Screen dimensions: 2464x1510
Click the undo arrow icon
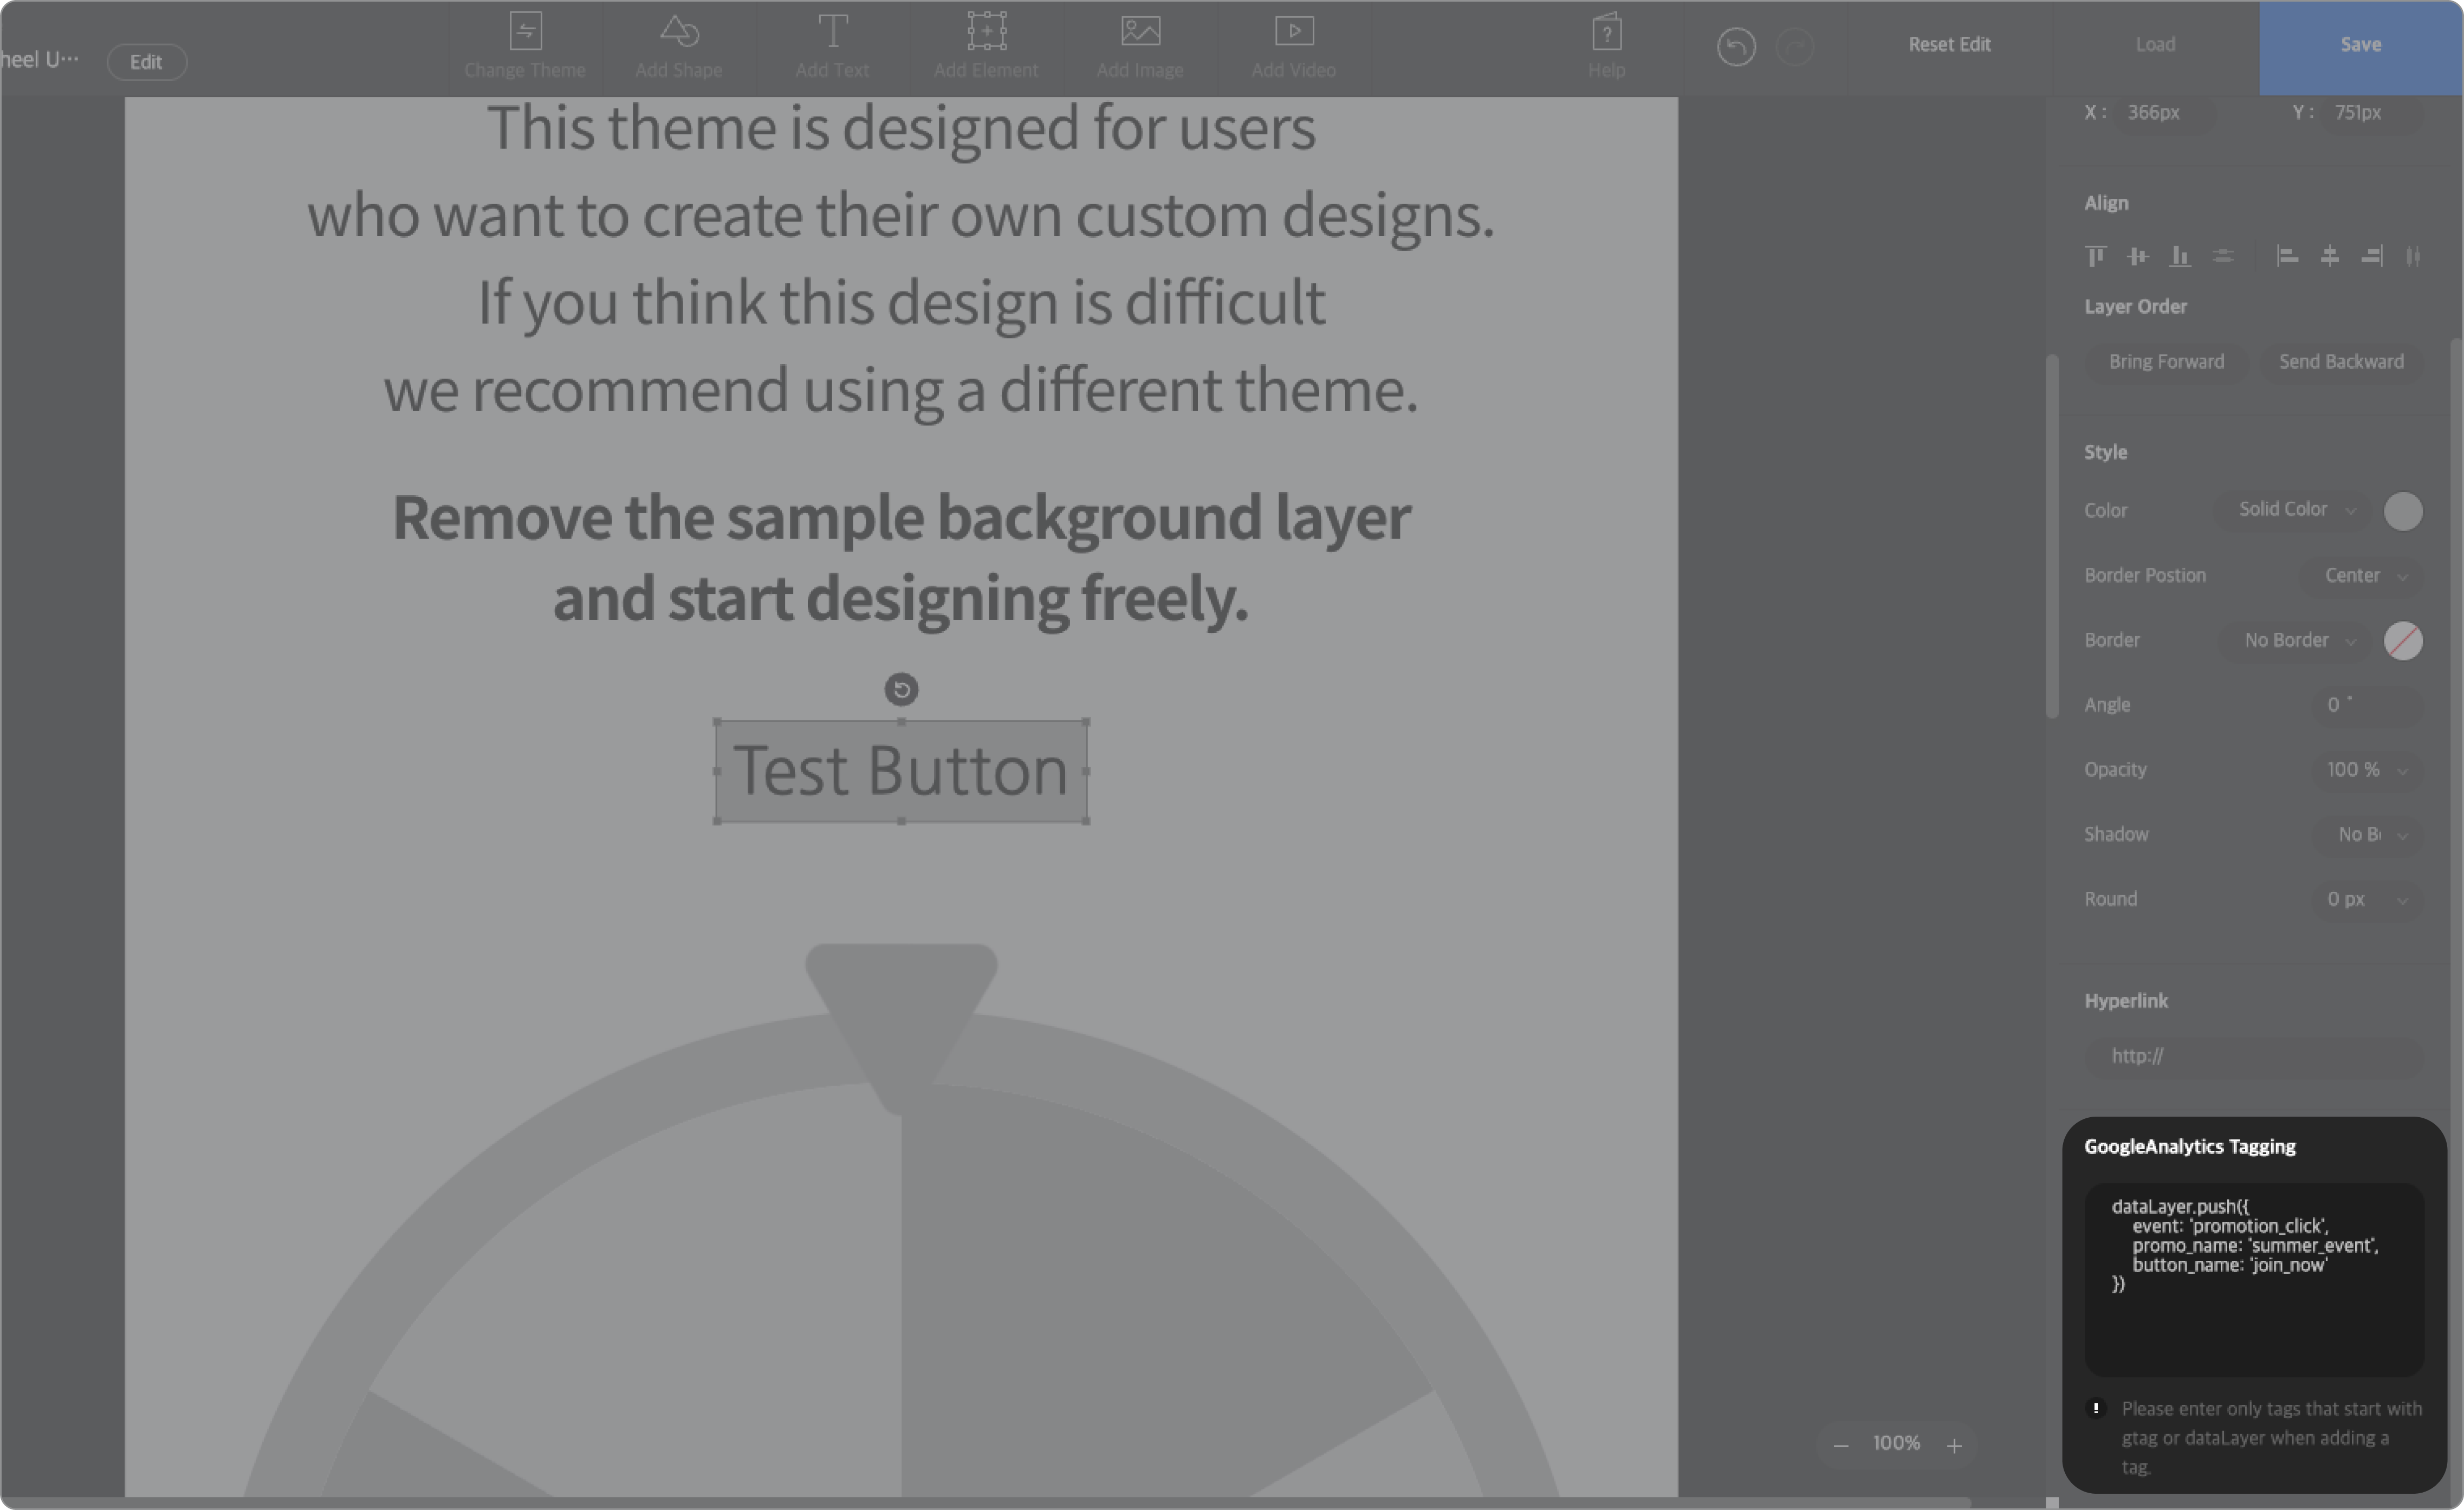click(x=1736, y=47)
